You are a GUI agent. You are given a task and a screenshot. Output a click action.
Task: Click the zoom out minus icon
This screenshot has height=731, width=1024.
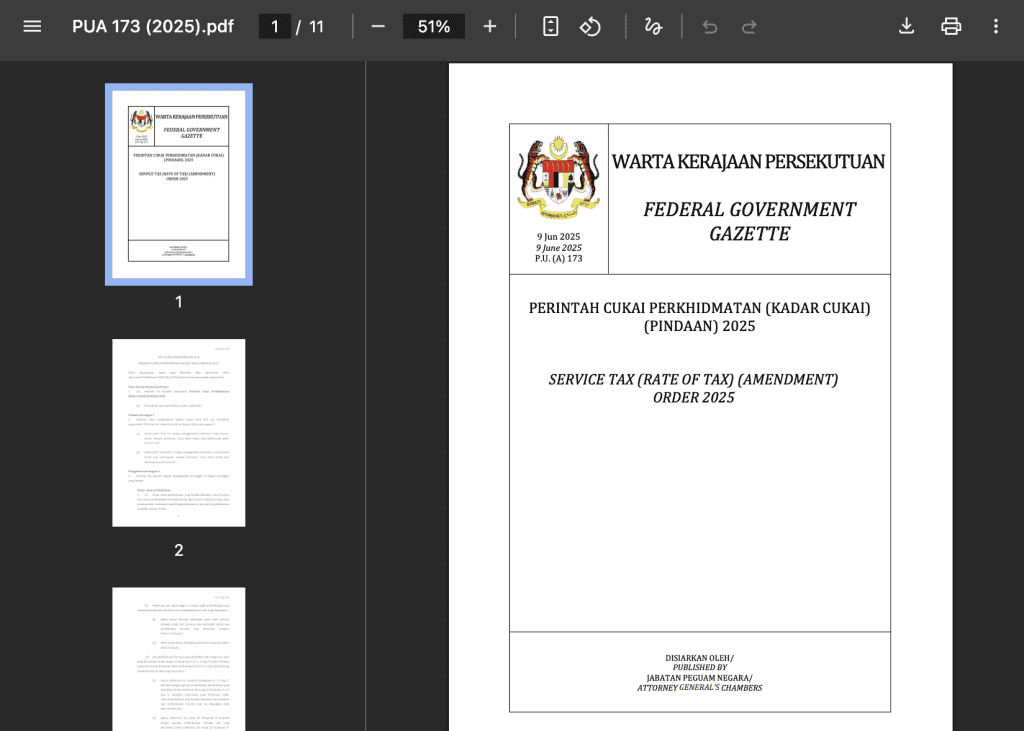[x=378, y=26]
